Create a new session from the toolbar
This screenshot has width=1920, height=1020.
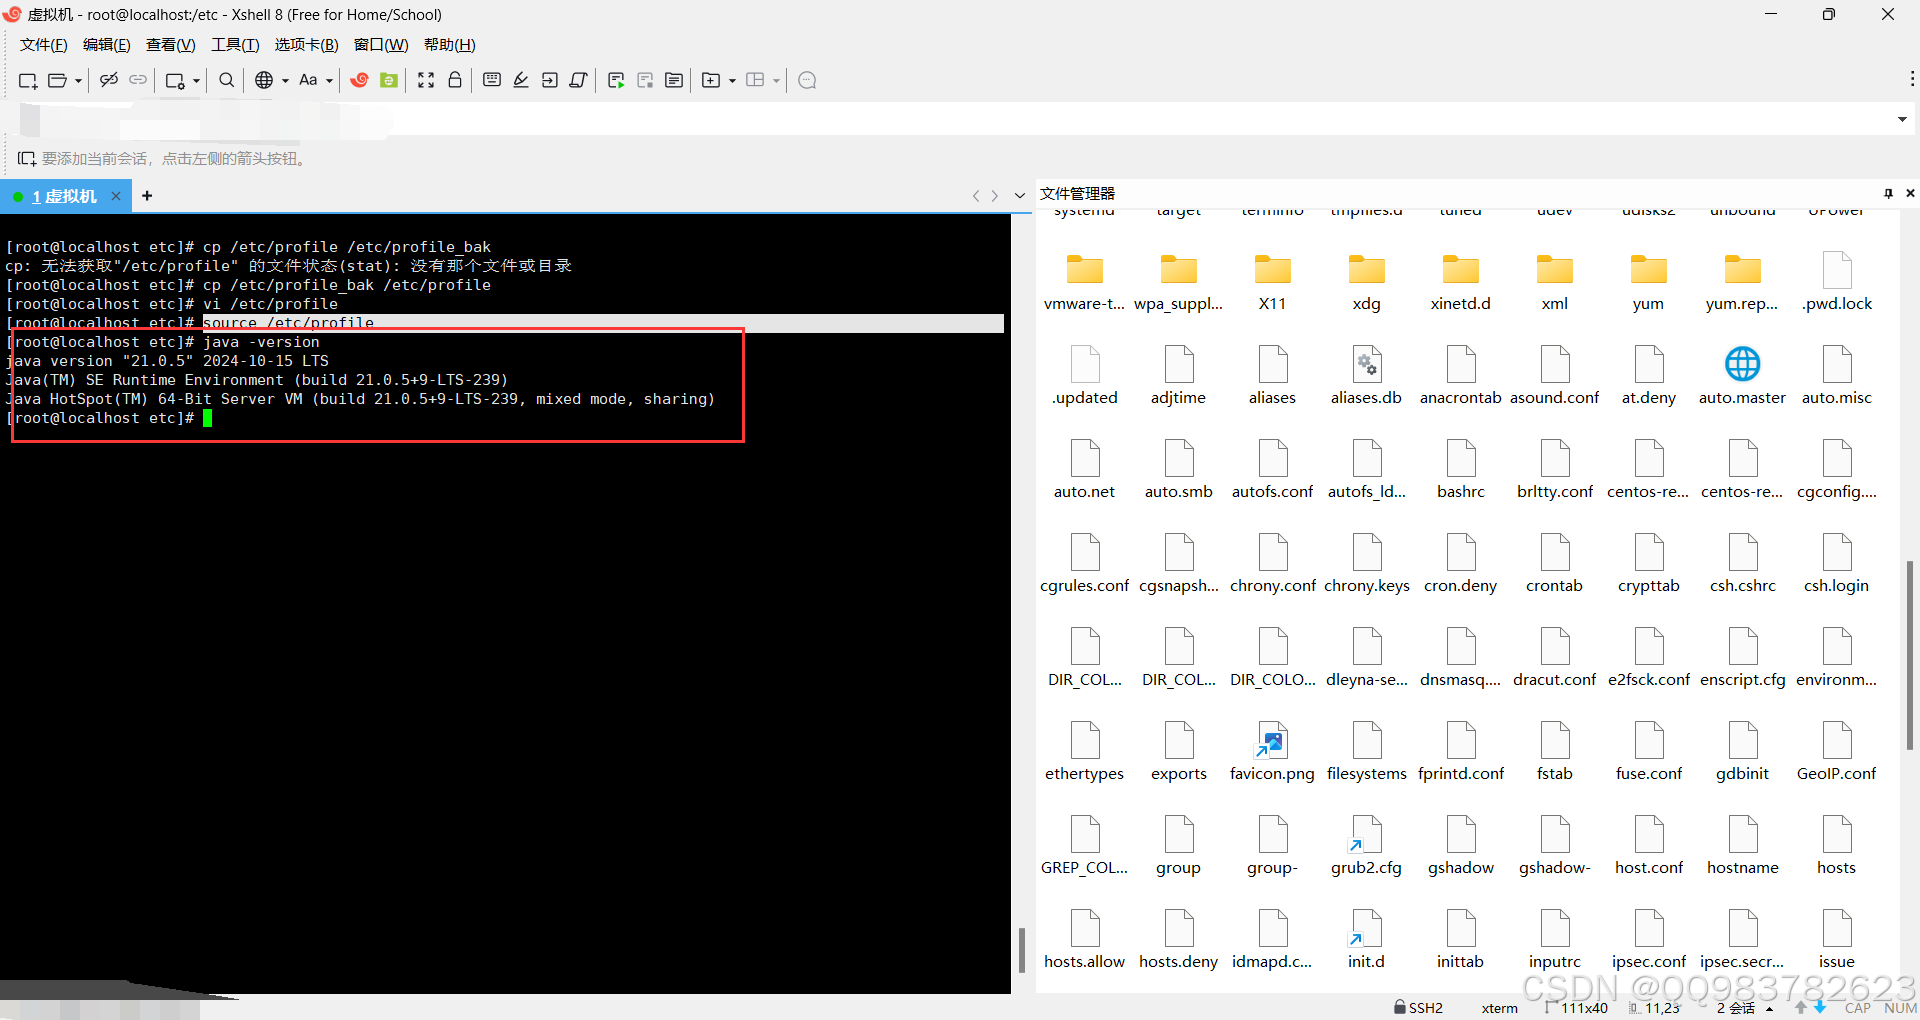tap(27, 80)
